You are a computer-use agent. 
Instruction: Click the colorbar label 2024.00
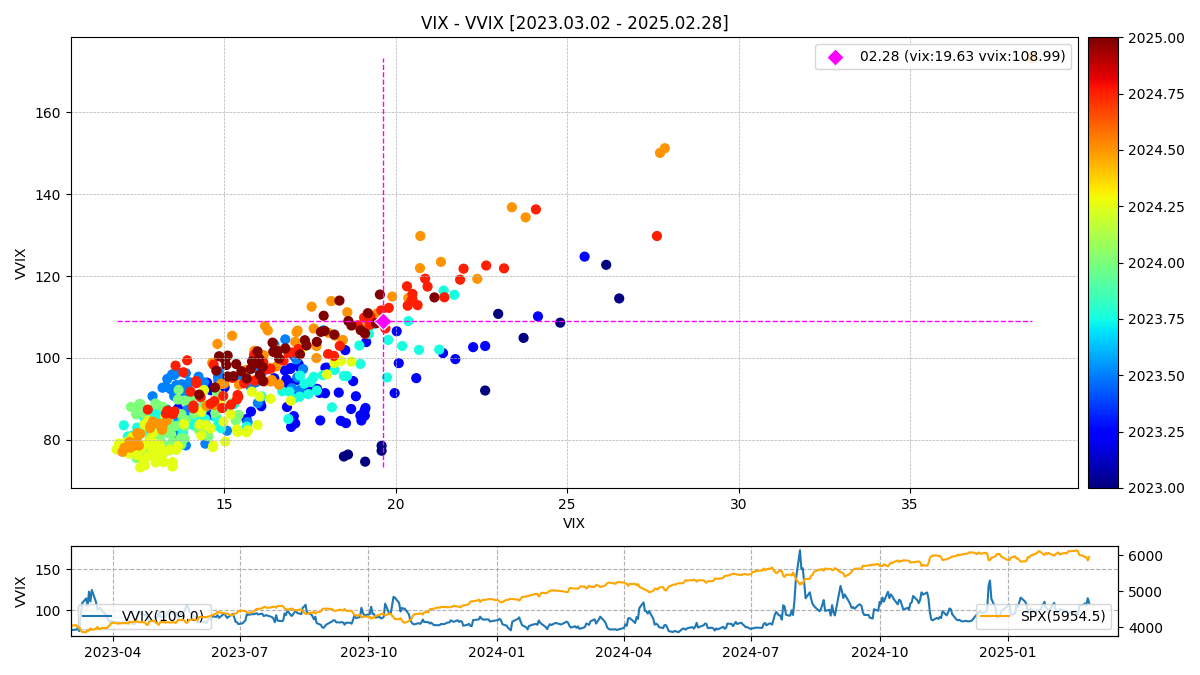coord(1157,263)
